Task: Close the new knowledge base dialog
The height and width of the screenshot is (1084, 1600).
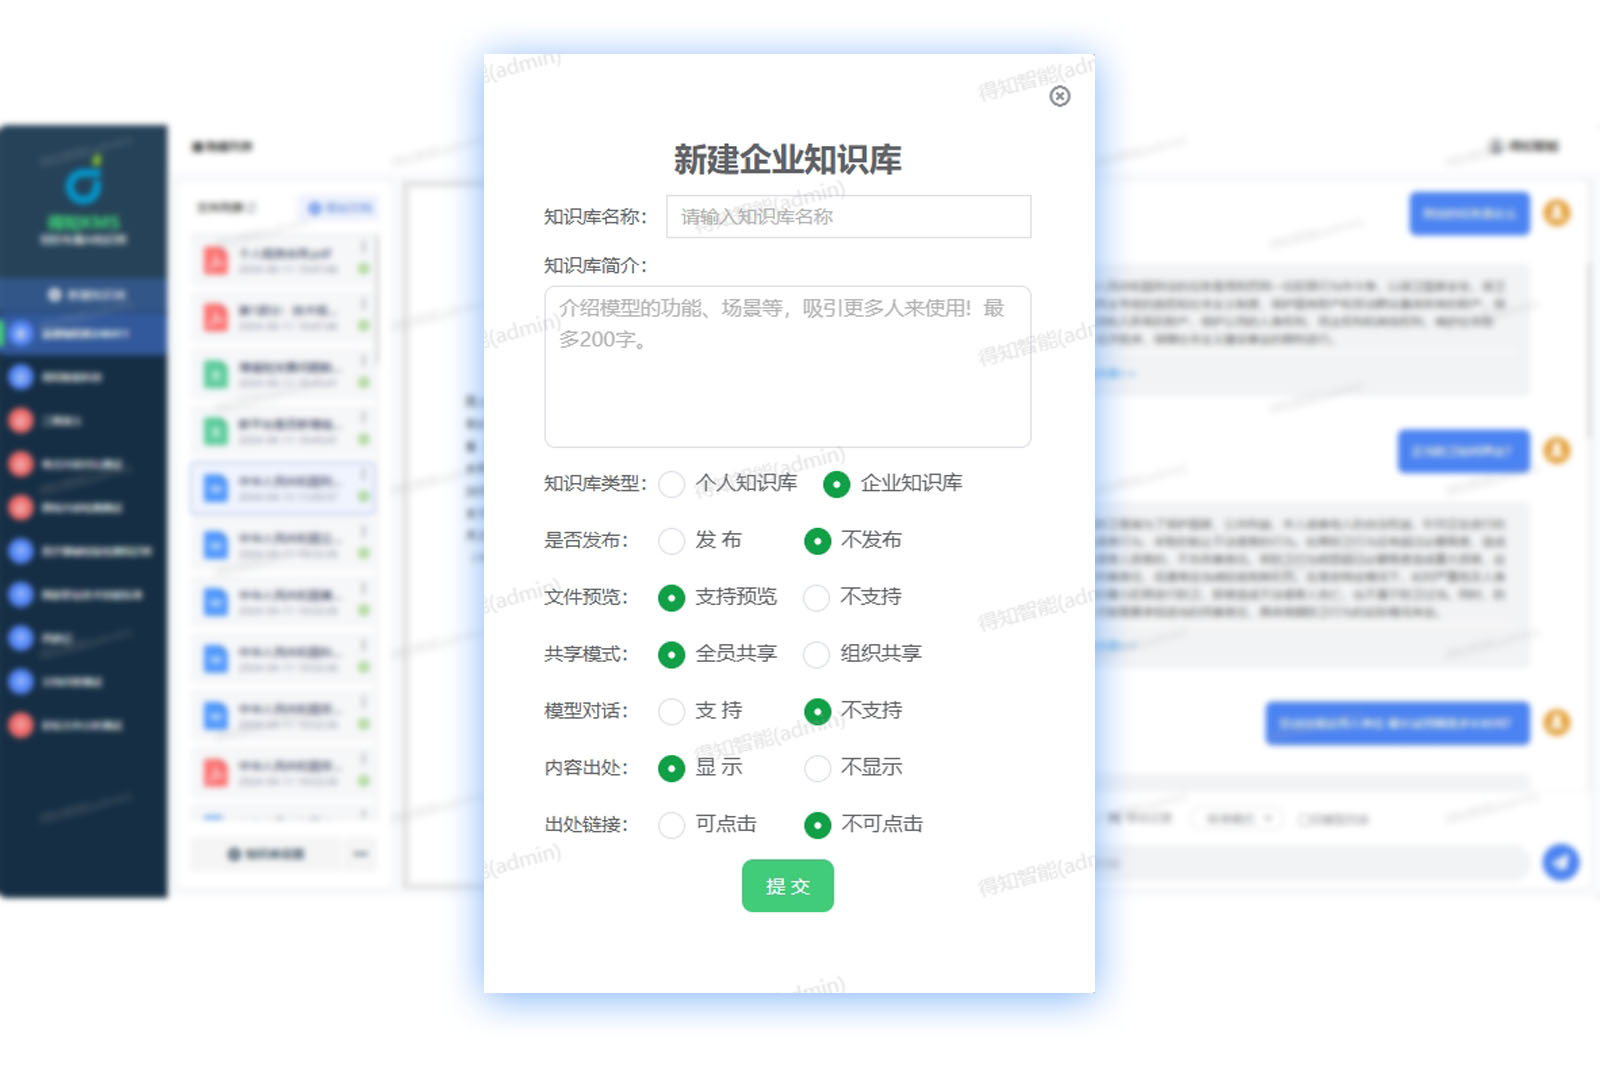Action: point(1060,96)
